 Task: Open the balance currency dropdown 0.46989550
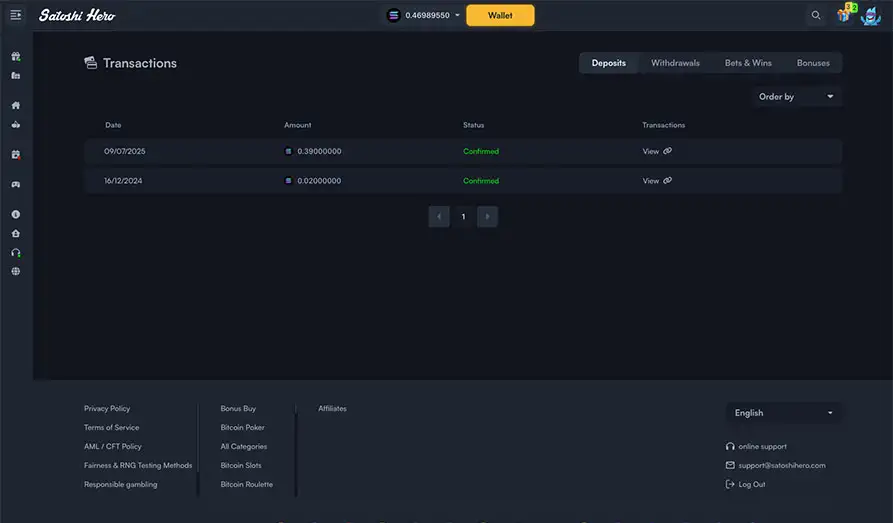[423, 15]
